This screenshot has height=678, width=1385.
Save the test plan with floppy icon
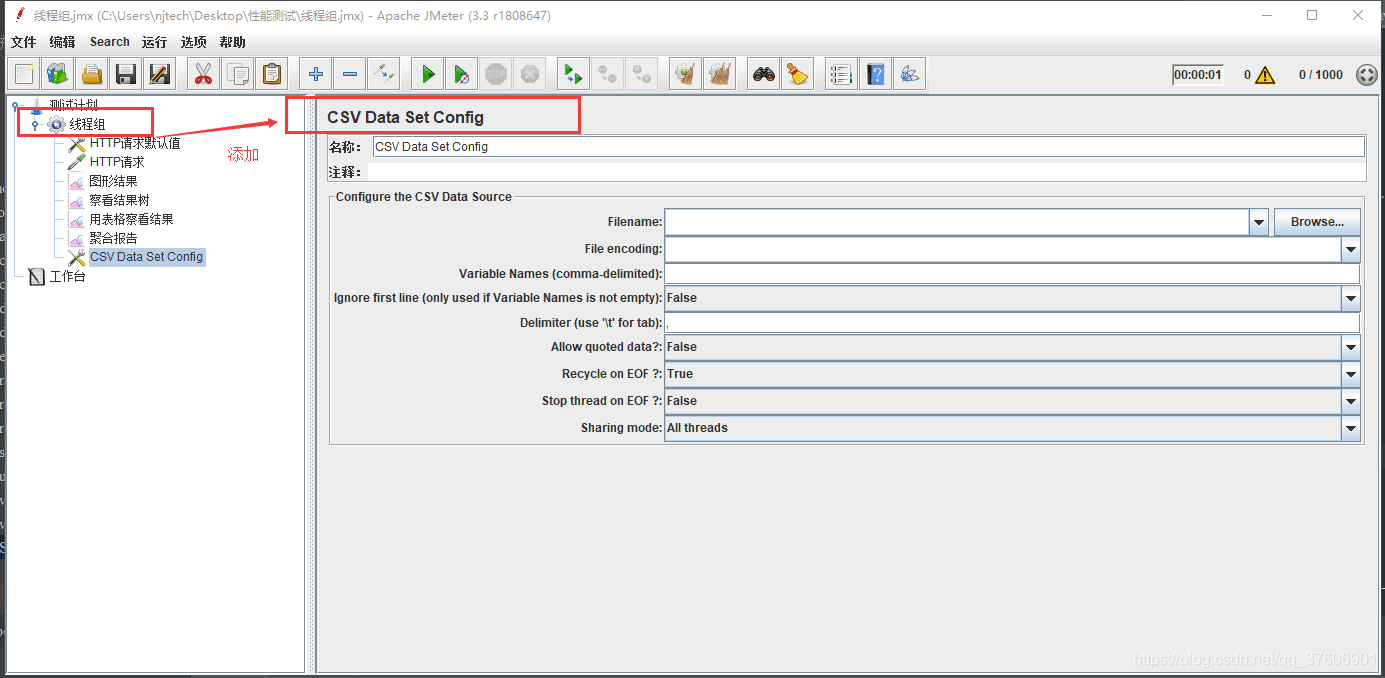pyautogui.click(x=126, y=74)
